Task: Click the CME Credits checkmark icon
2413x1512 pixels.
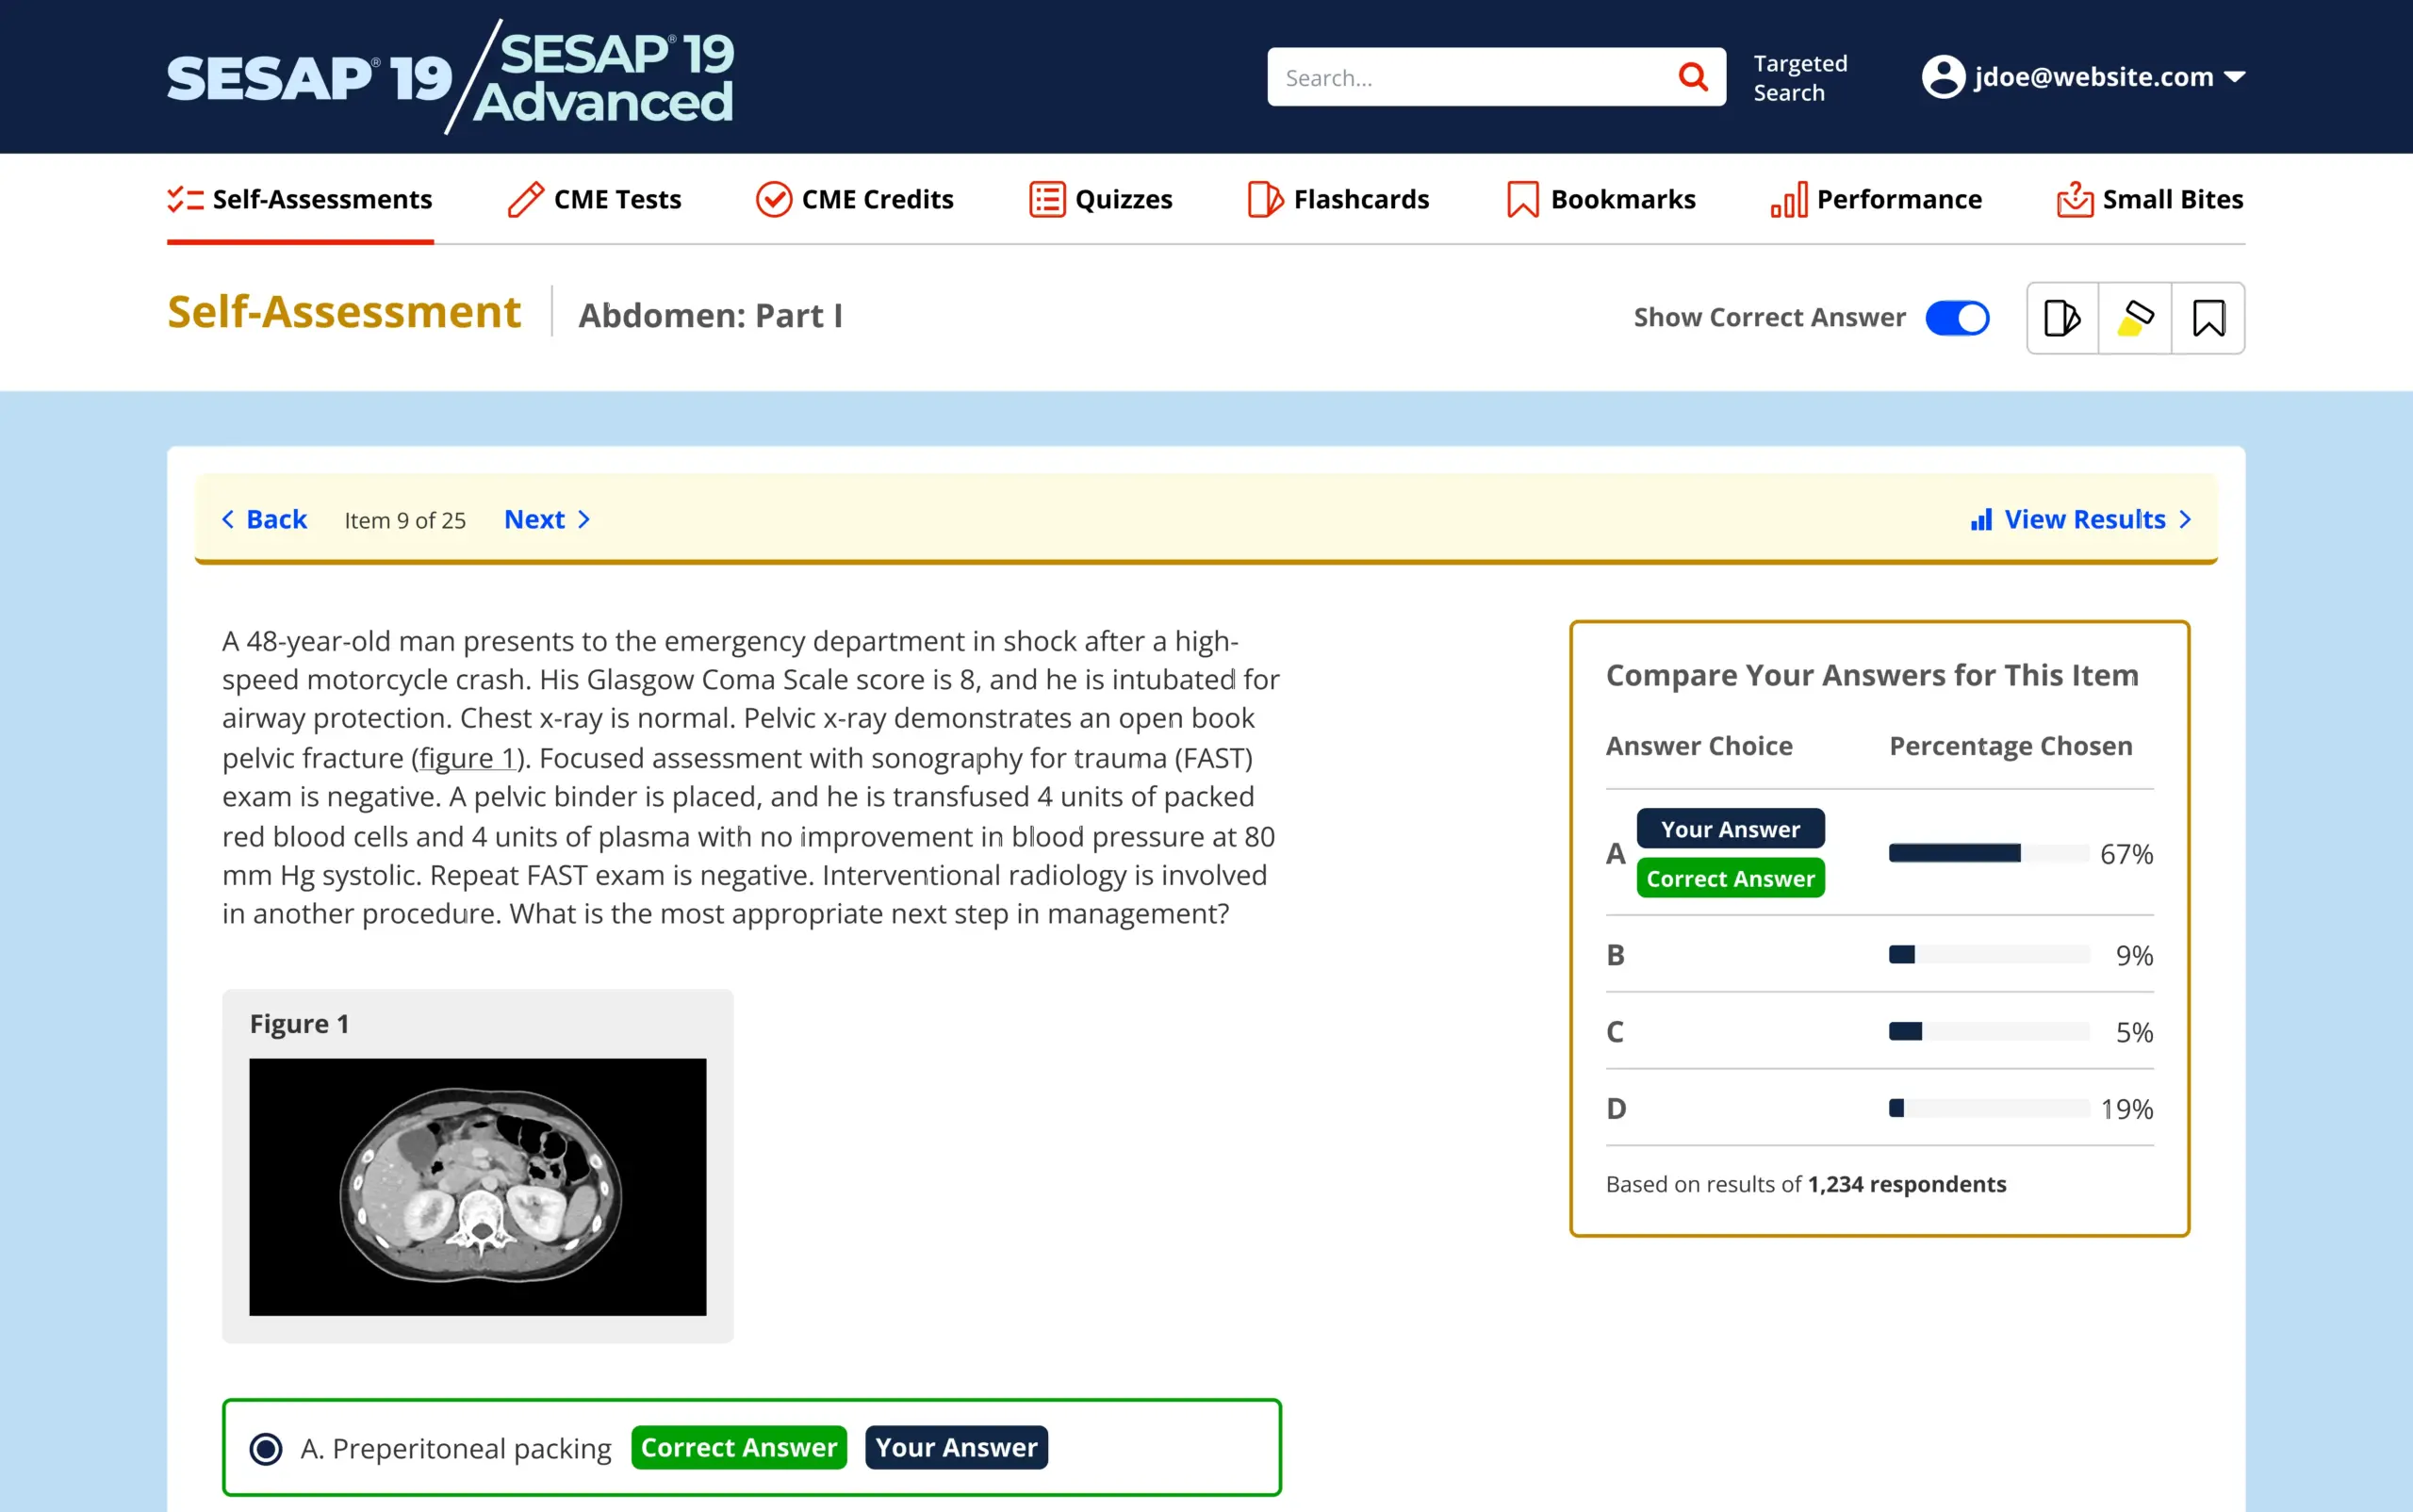Action: [774, 199]
